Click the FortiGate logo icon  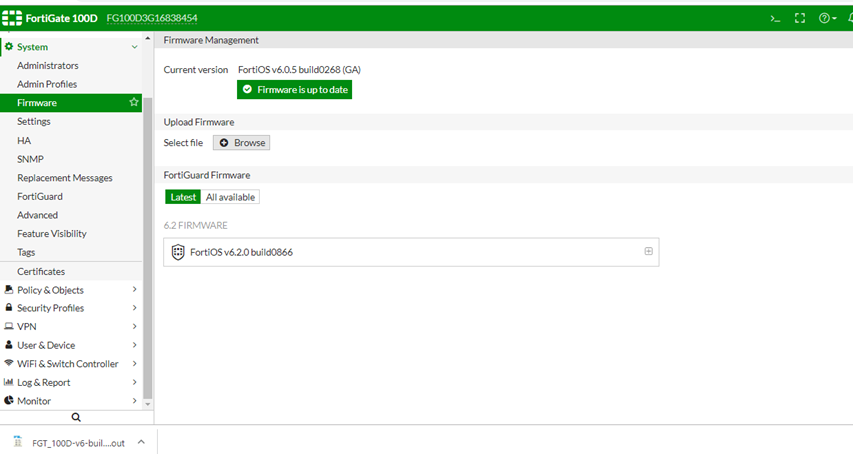tap(18, 18)
